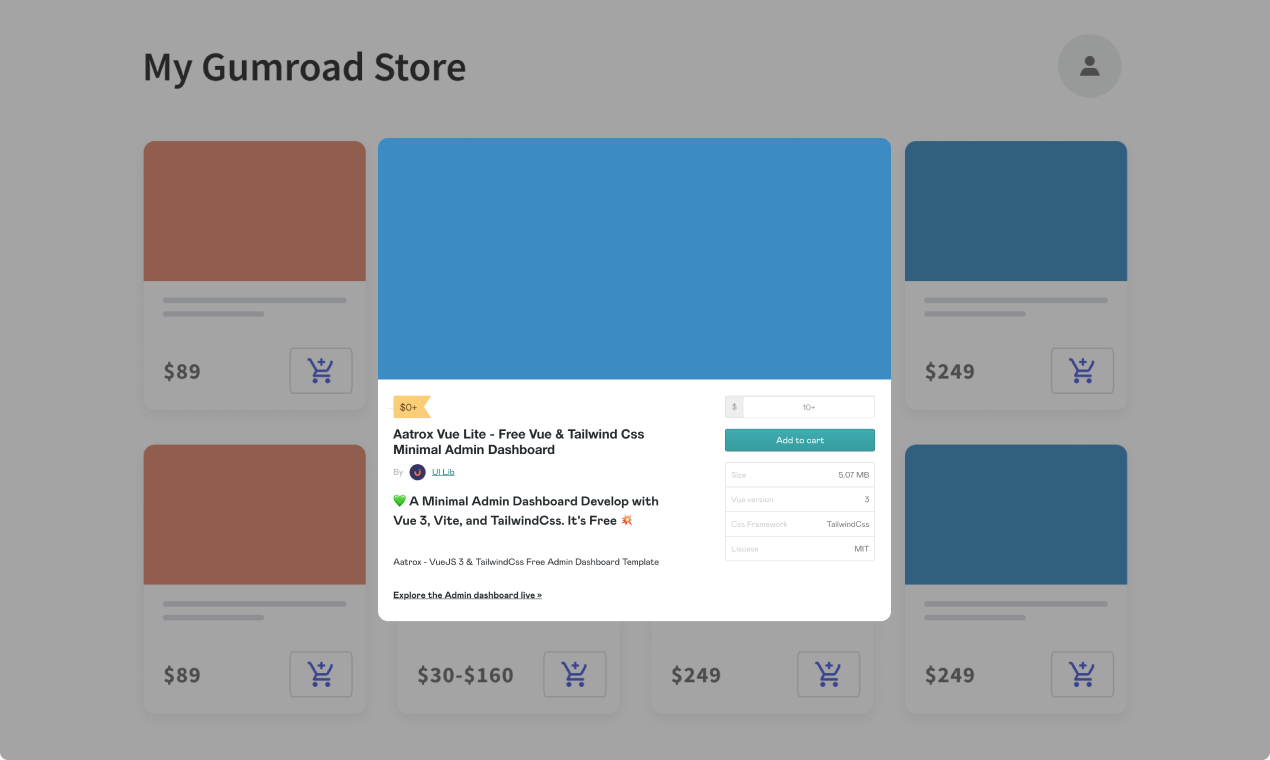The image size is (1270, 760).
Task: Select the Css Framework TailwindCss row
Action: [x=800, y=524]
